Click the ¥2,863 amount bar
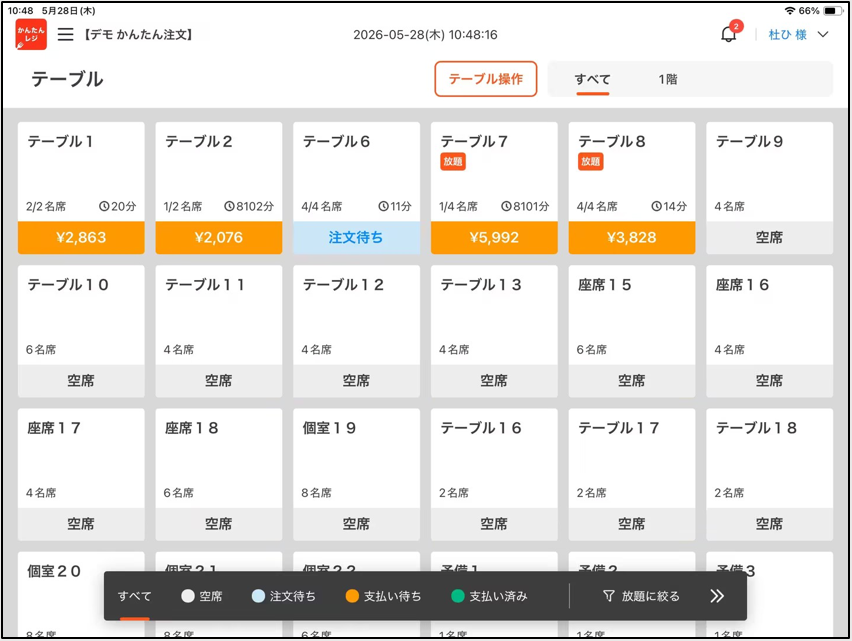This screenshot has height=641, width=852. 81,237
